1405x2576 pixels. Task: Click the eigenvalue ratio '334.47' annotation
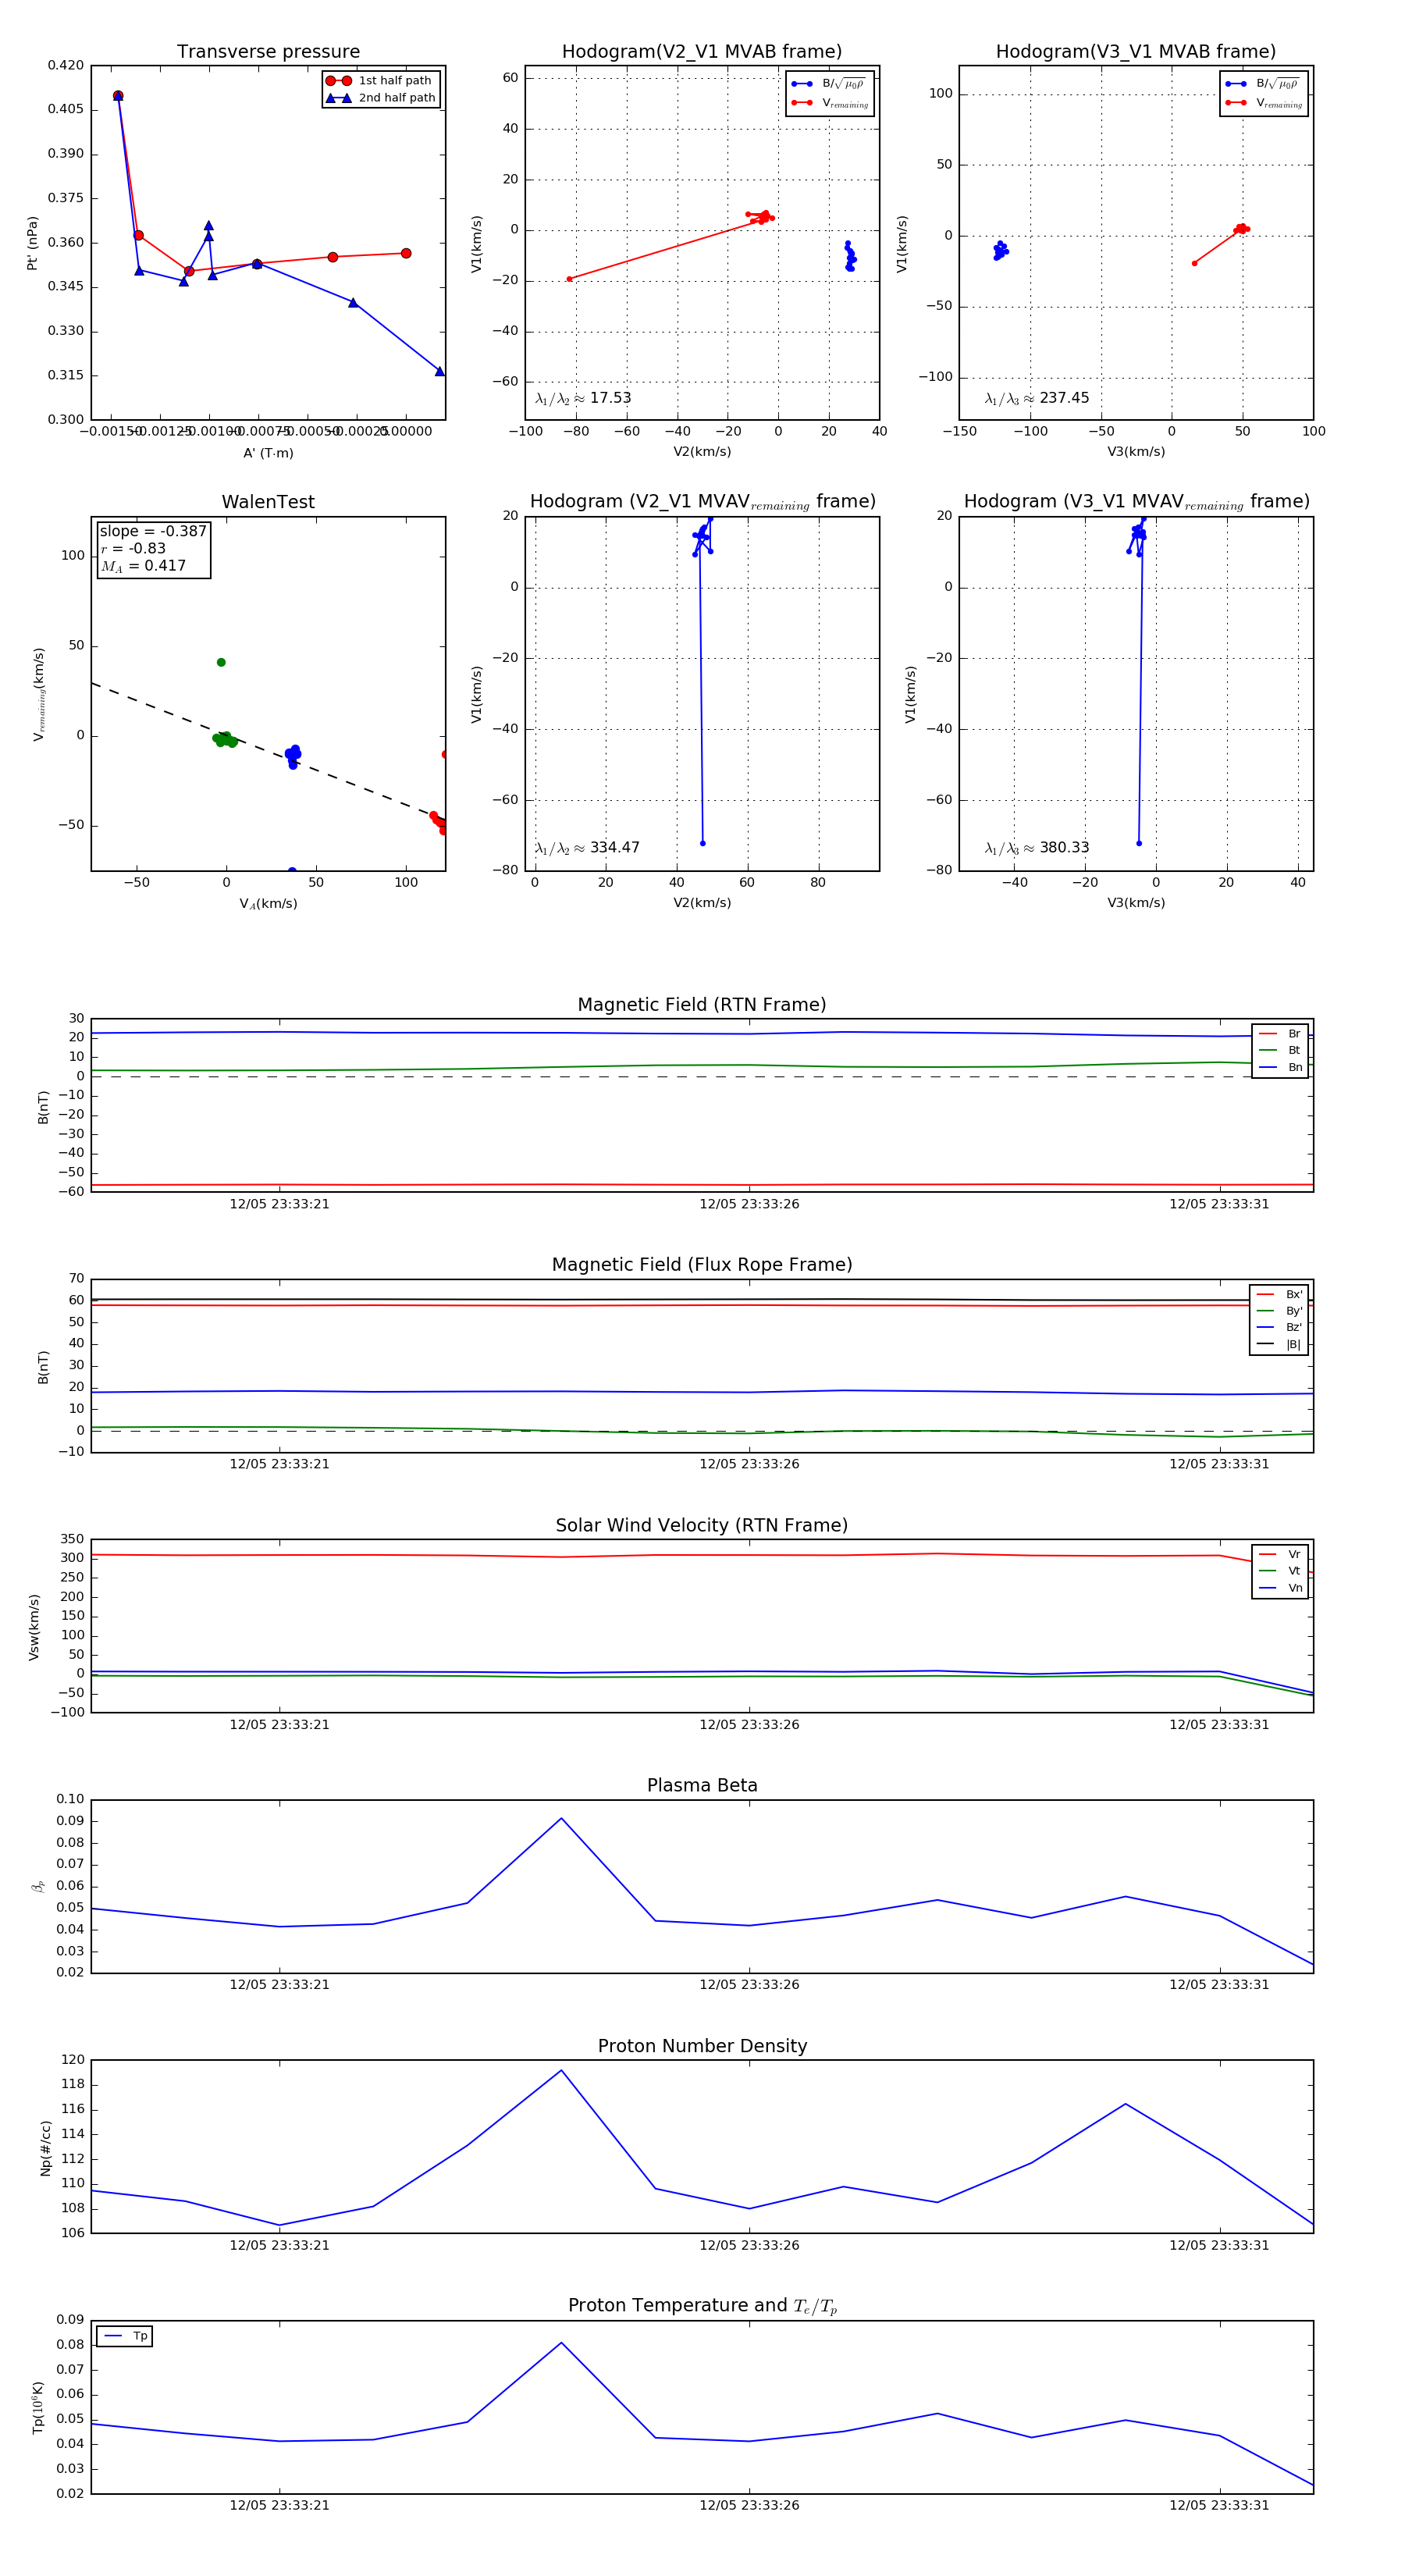point(587,848)
